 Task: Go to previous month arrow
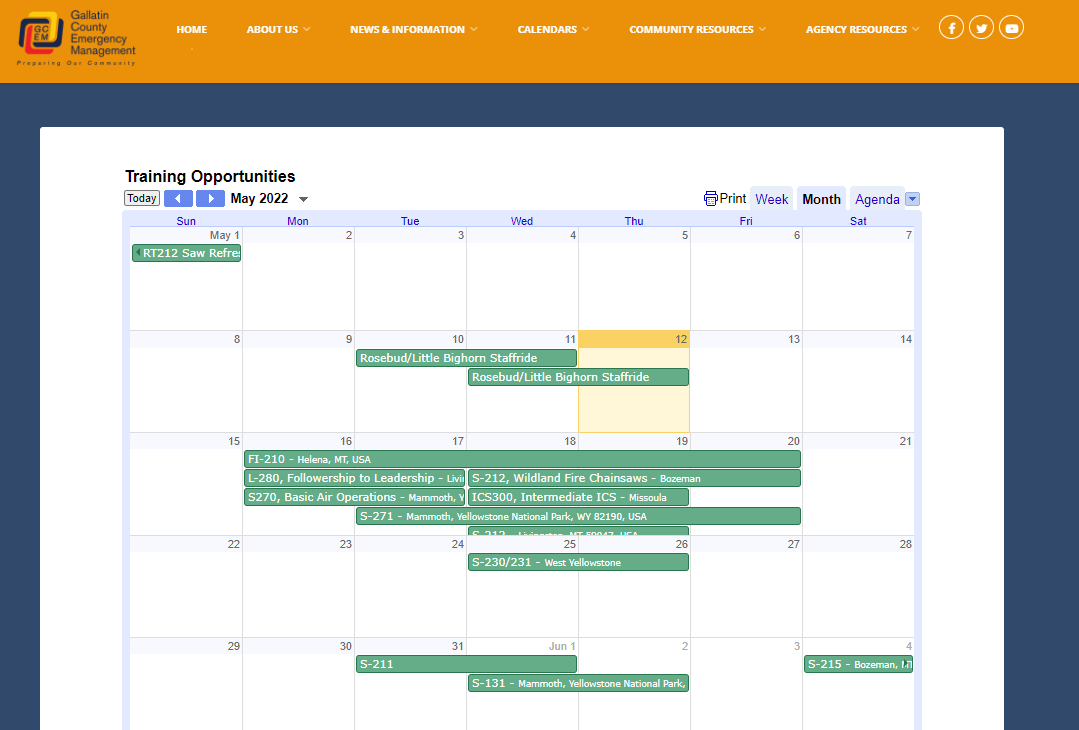178,198
